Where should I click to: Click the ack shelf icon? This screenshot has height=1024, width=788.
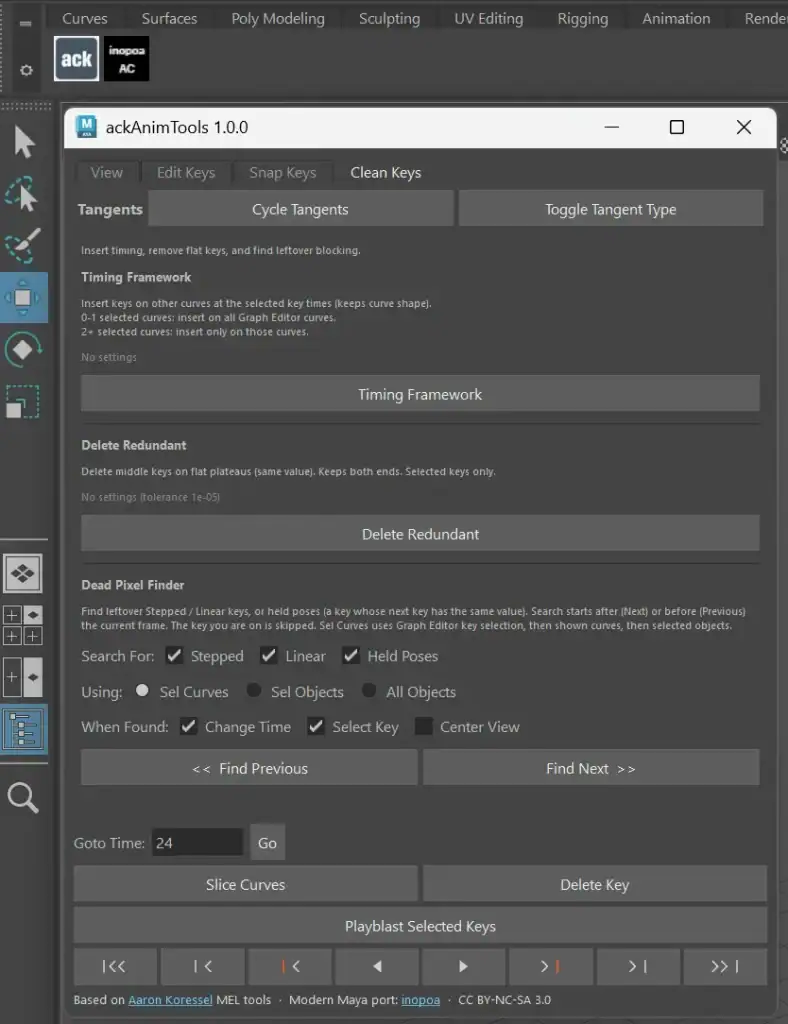[76, 59]
